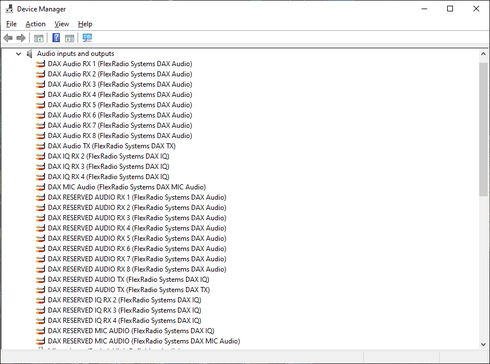Viewport: 490px width, 364px height.
Task: Click icon of DAX RESERVED AUDIO TX (DAX TX)
Action: tap(40, 290)
